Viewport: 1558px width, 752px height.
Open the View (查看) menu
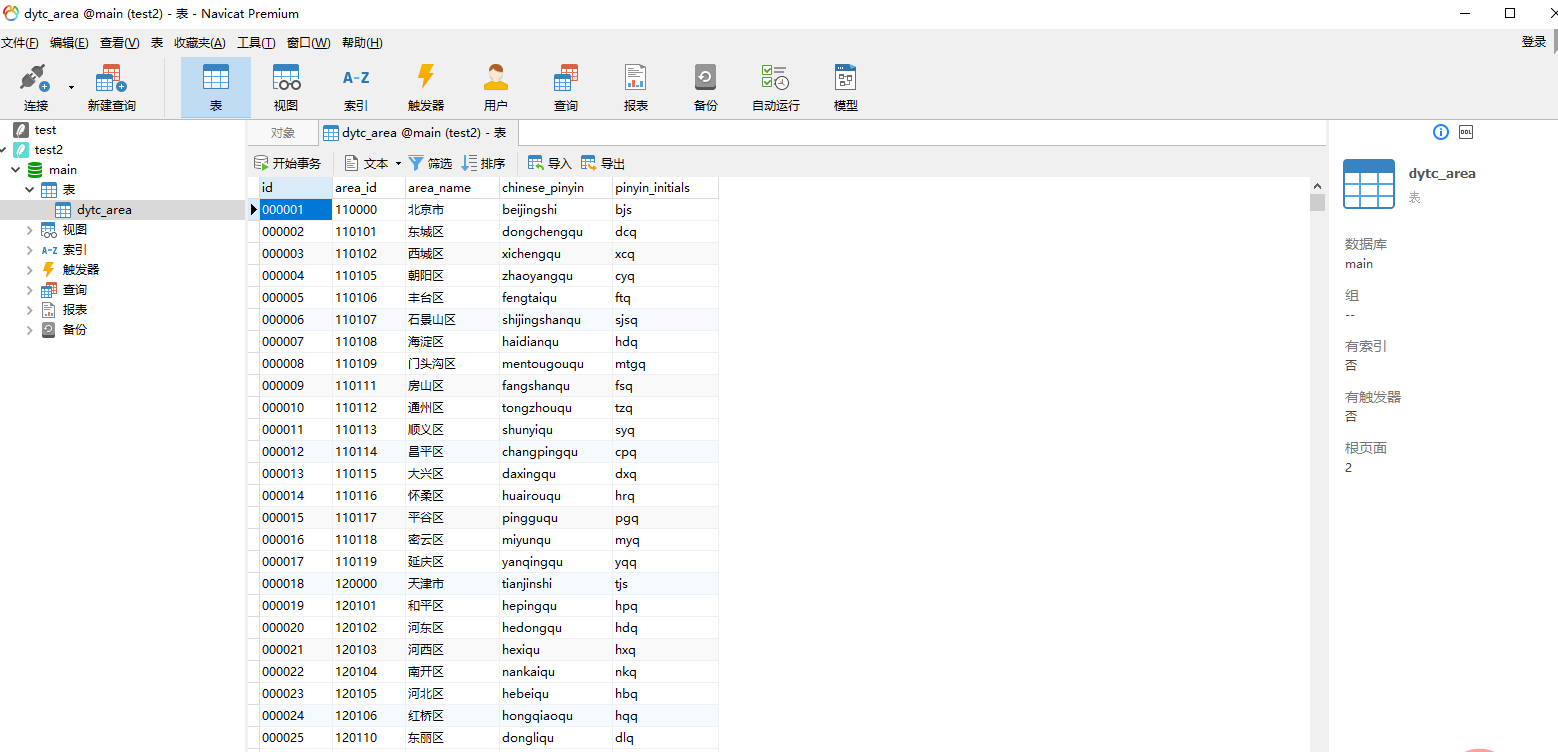[x=120, y=43]
